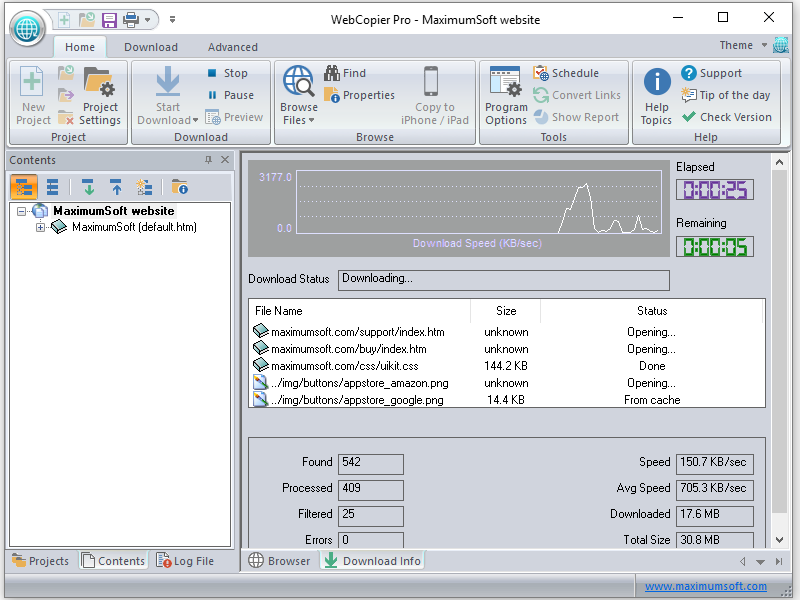Switch to the Log File tab
The image size is (800, 600).
186,561
